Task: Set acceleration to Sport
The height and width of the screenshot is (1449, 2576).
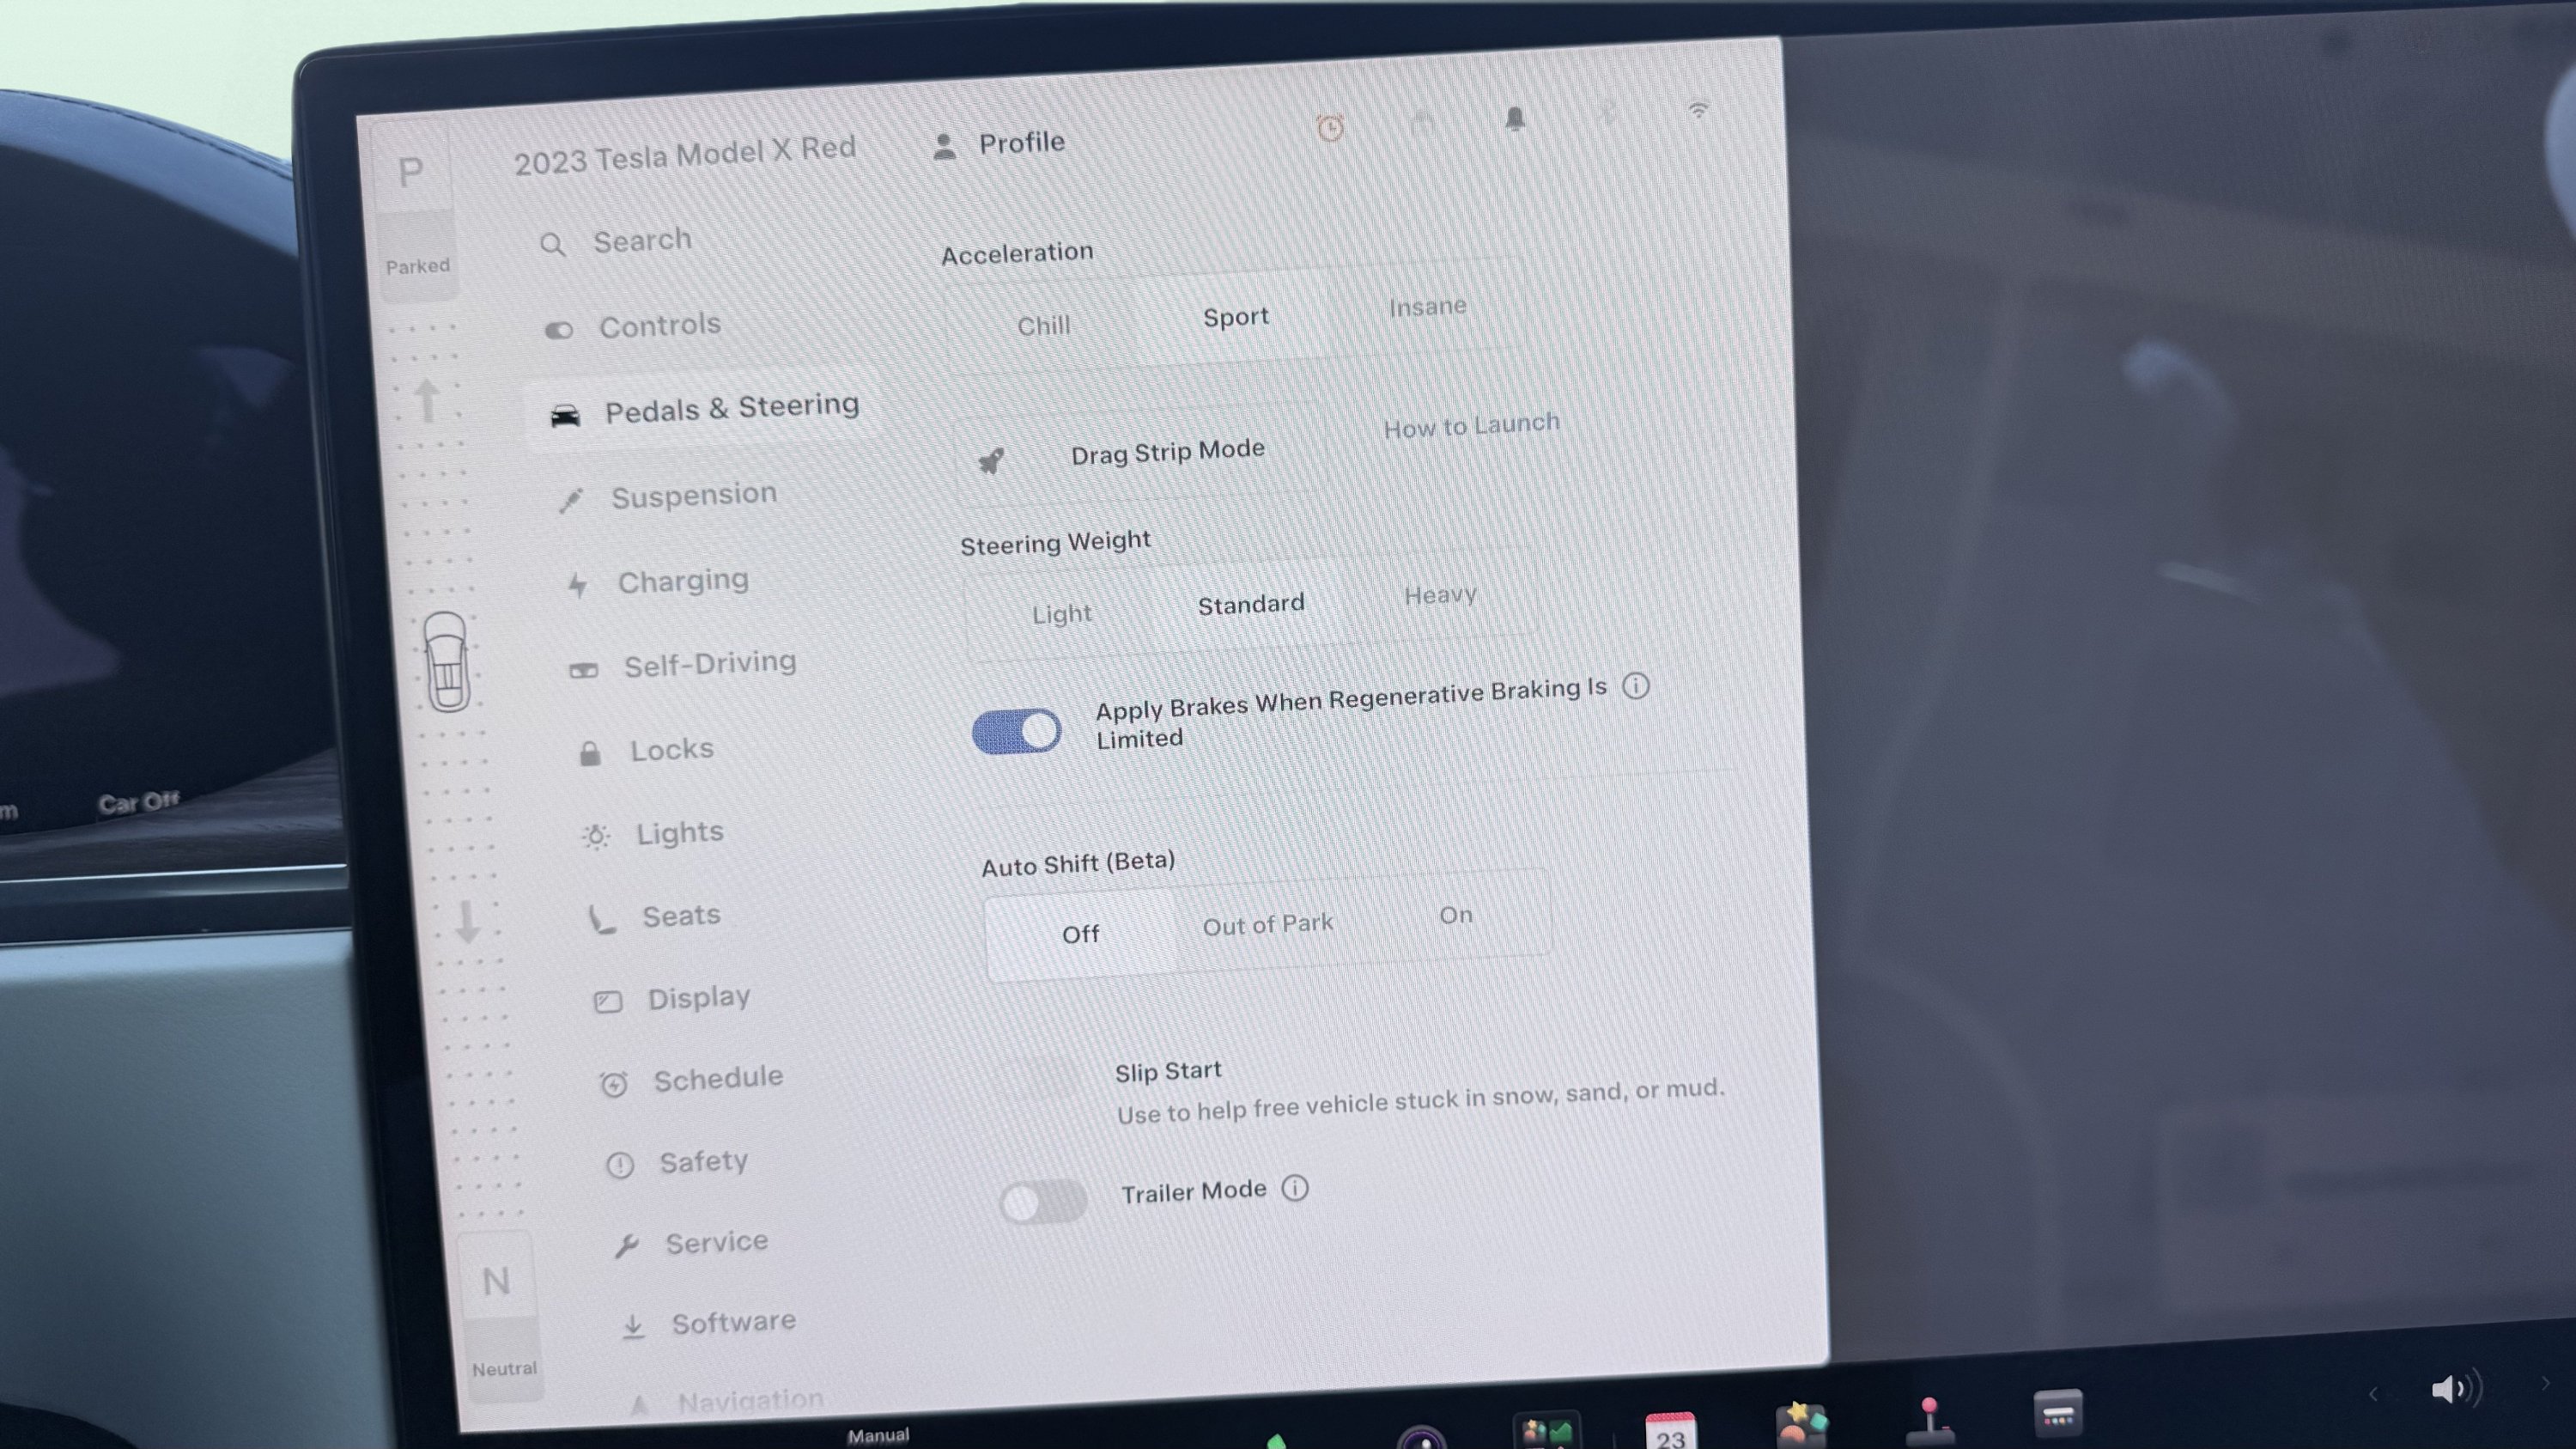Action: 1235,317
